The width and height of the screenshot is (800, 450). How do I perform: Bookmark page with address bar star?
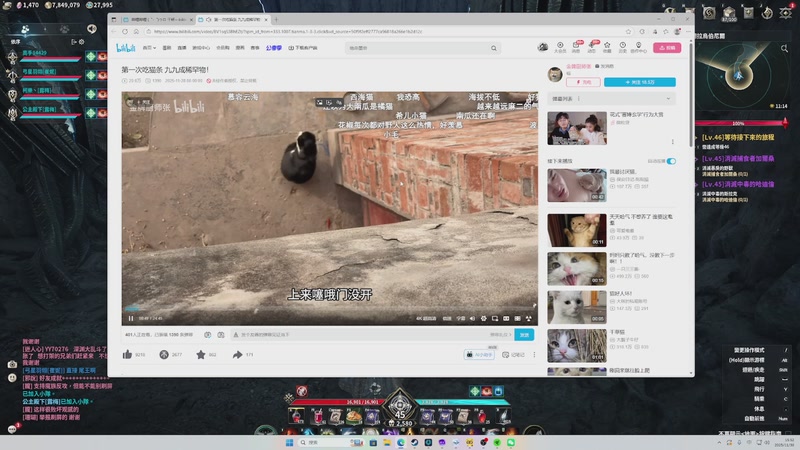629,32
